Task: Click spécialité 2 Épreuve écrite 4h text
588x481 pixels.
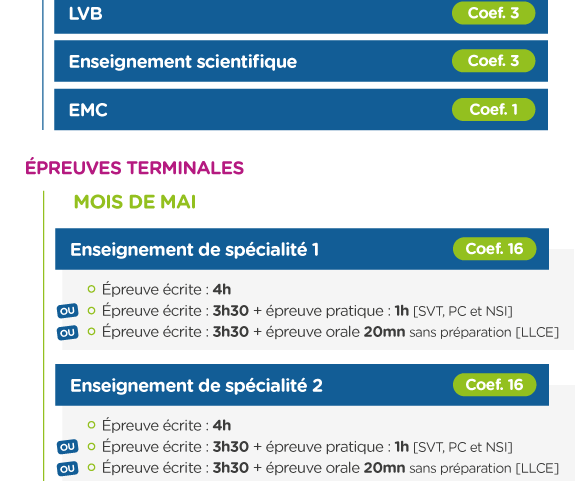Action: 166,426
